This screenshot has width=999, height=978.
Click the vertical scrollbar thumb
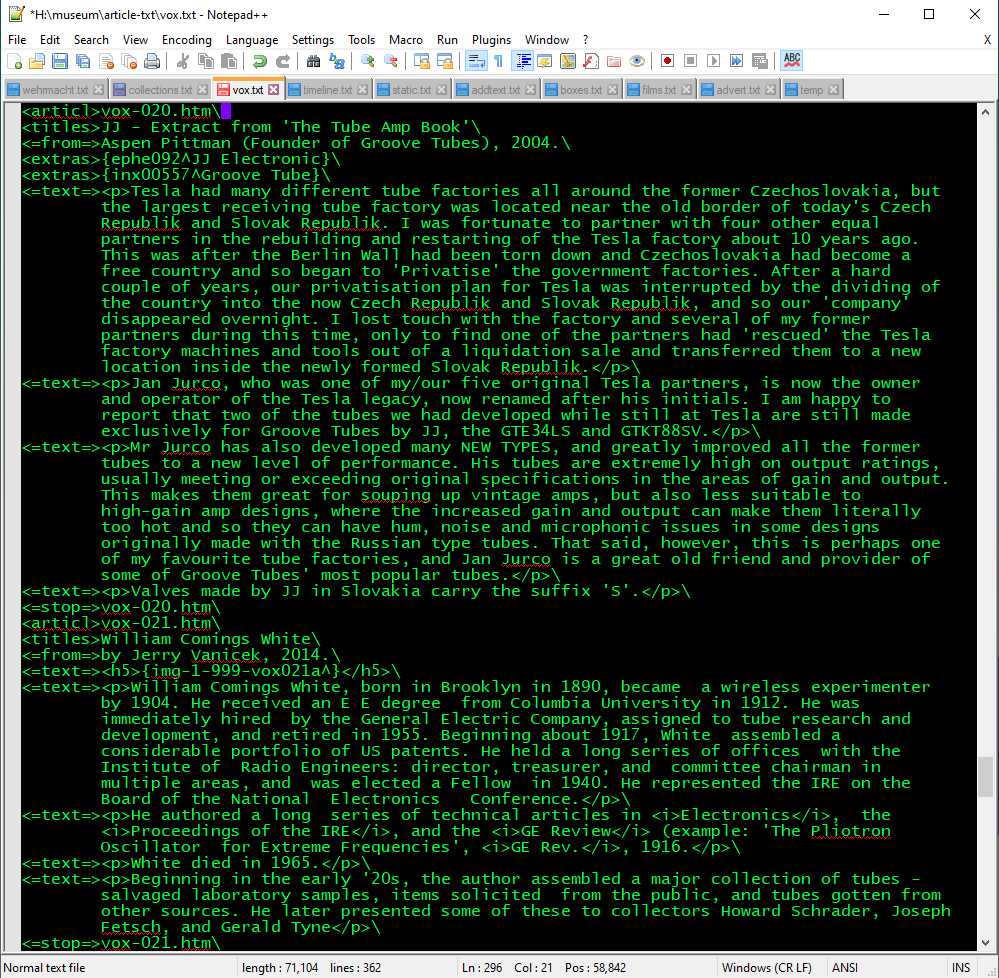[985, 777]
